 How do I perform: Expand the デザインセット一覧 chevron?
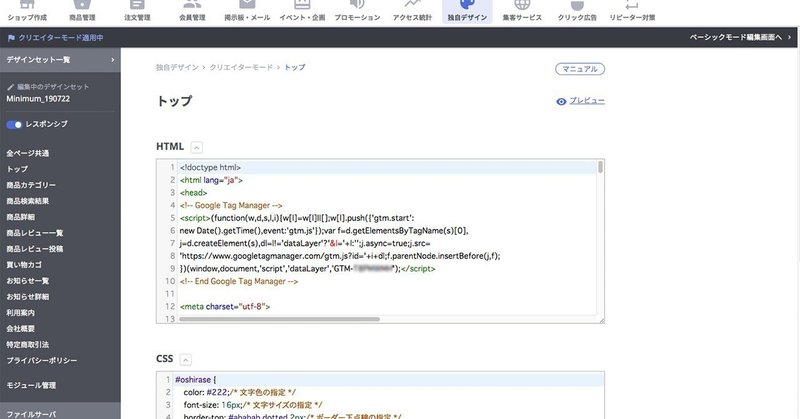112,60
